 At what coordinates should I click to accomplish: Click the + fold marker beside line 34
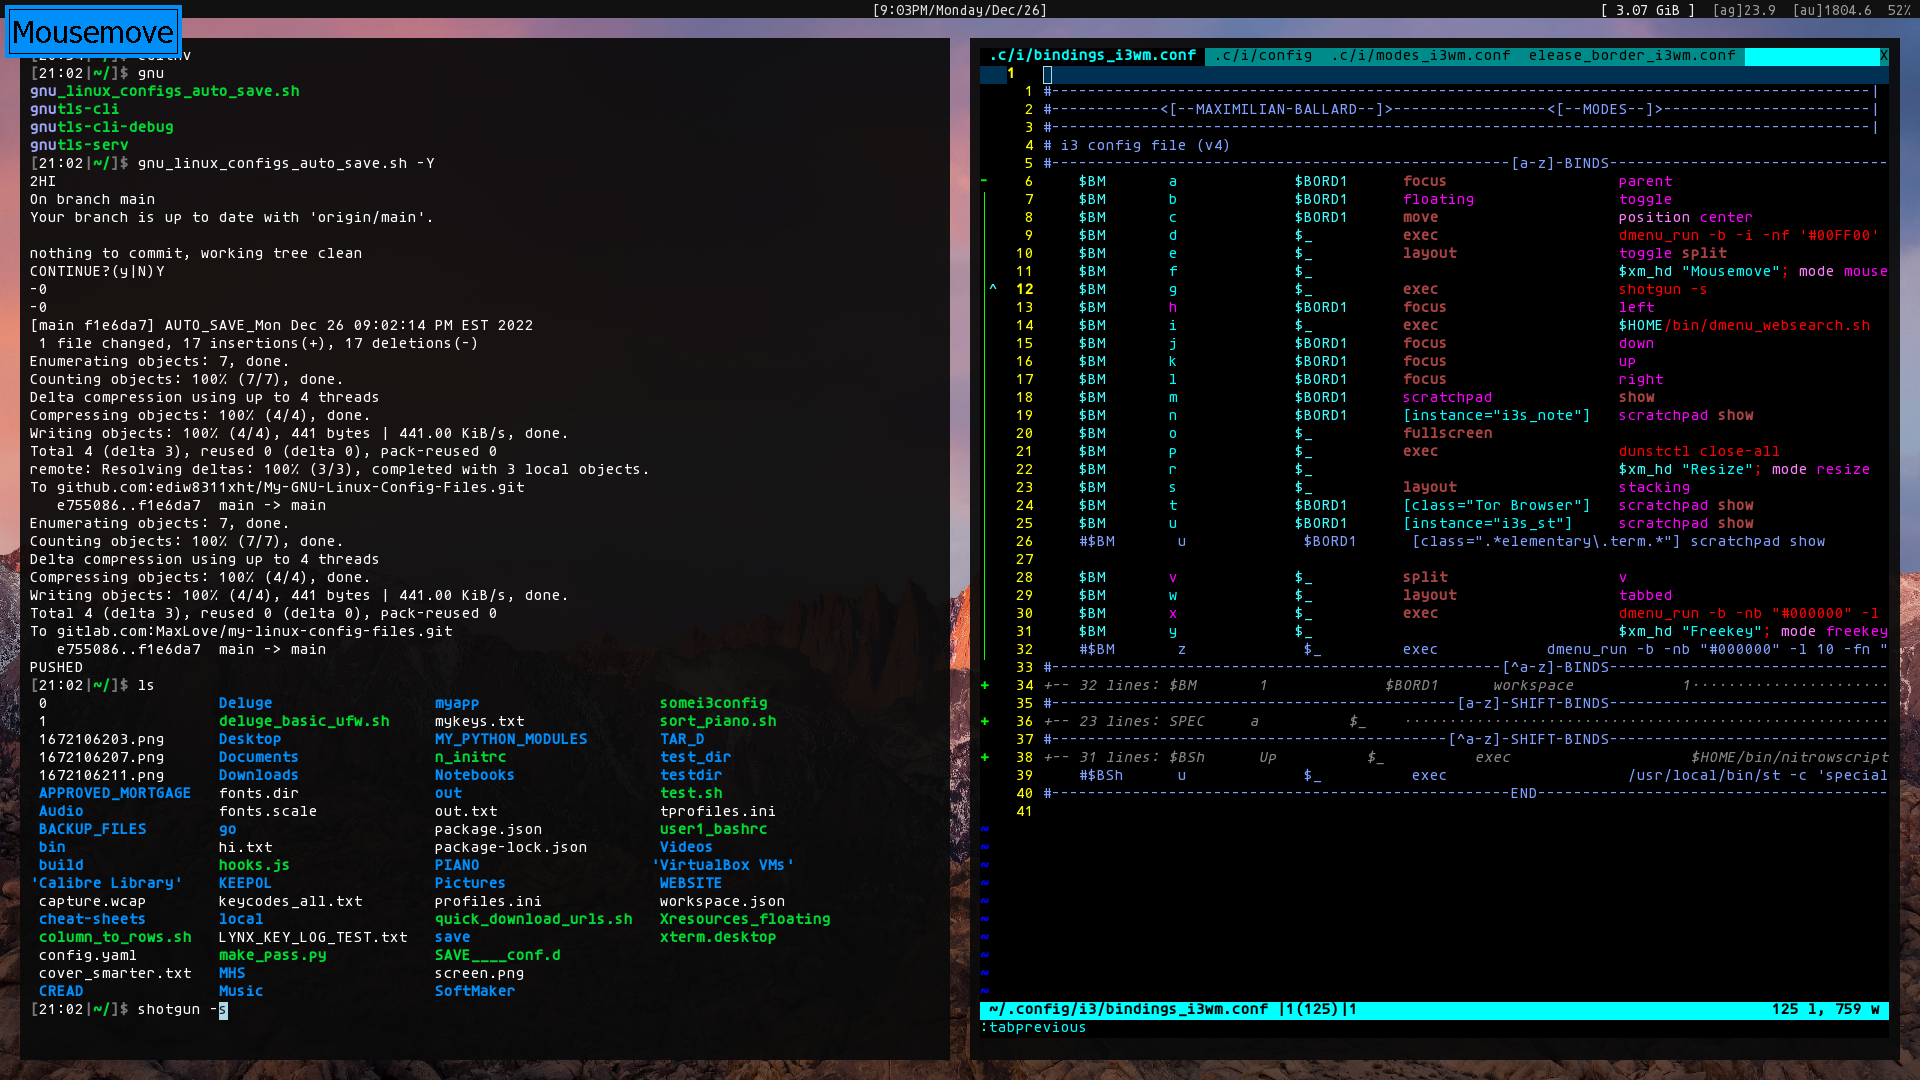[x=985, y=686]
